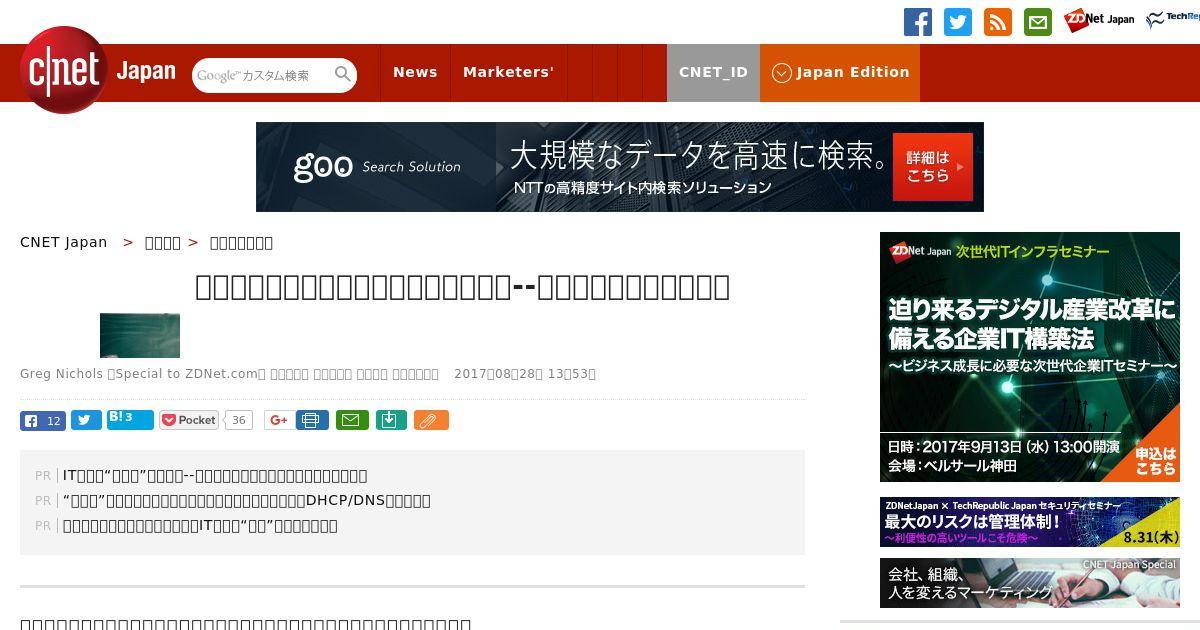This screenshot has height=630, width=1200.
Task: Tweet this article via Twitter share button
Action: pos(86,420)
